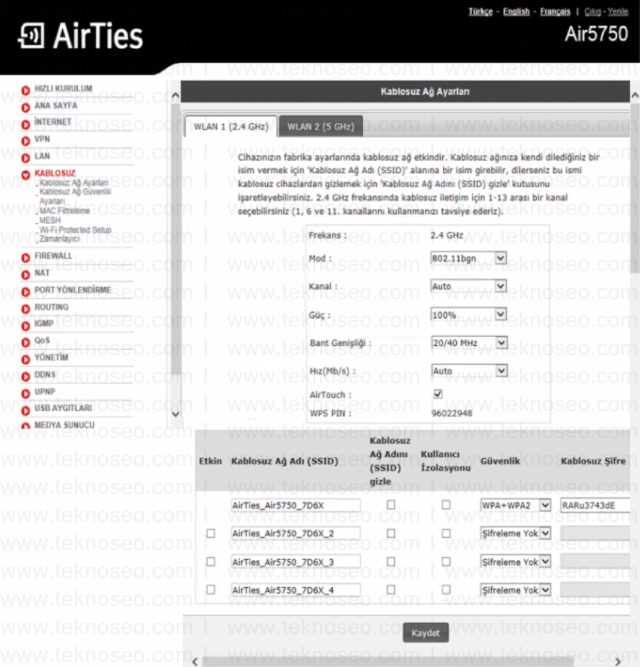Switch to the WLAN 2 (5 GHz) tab
This screenshot has height=667, width=640.
(x=321, y=126)
